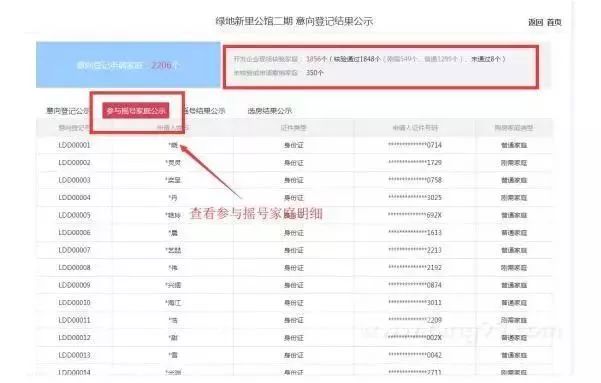Click the registration number LDD00010

click(x=74, y=303)
